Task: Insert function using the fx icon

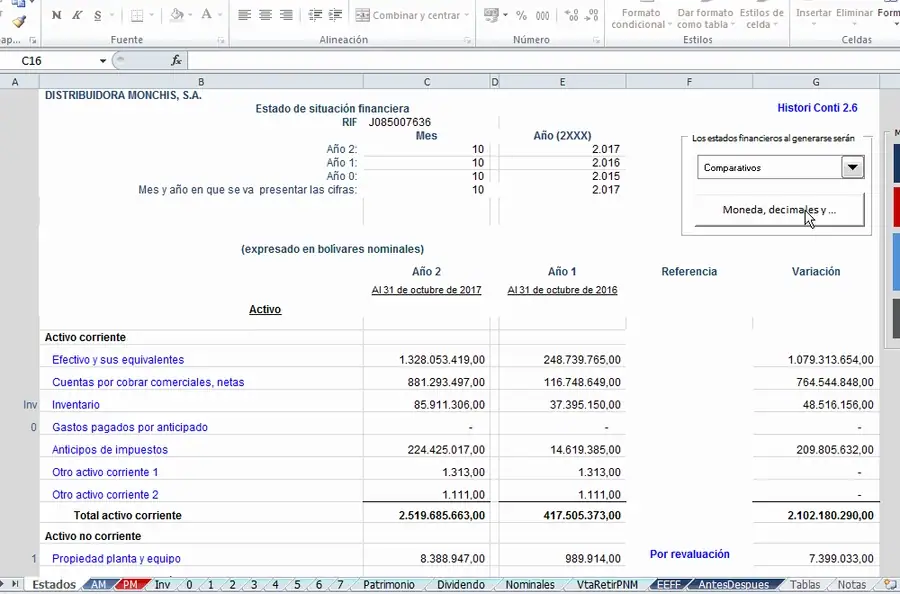Action: (176, 60)
